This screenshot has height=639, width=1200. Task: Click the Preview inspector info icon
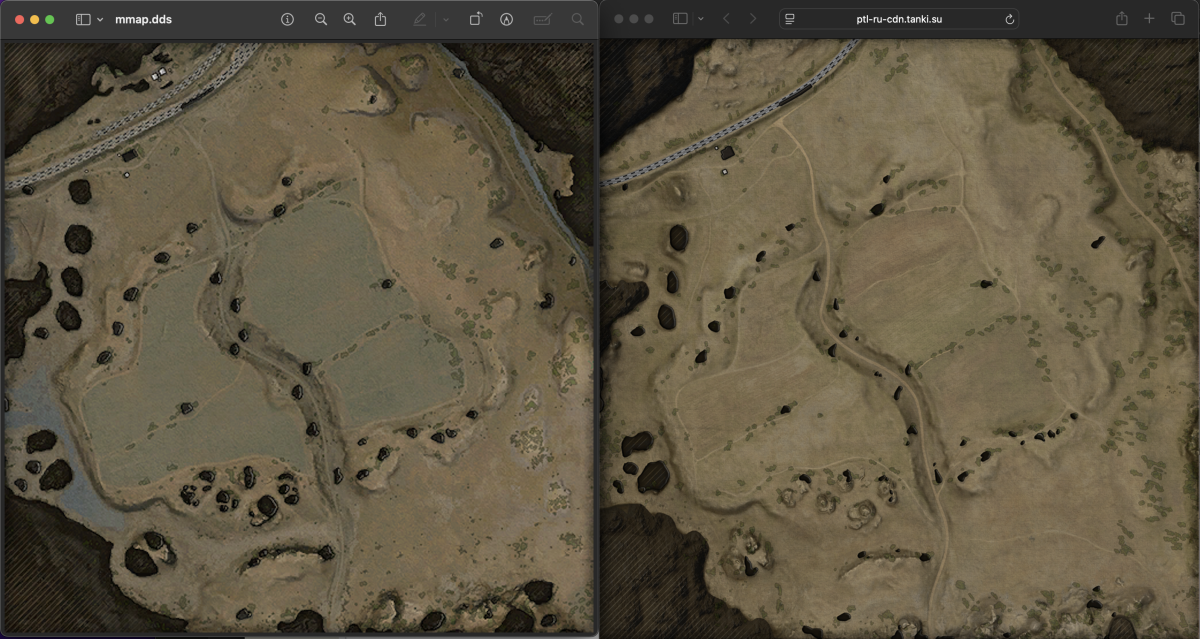pos(288,19)
